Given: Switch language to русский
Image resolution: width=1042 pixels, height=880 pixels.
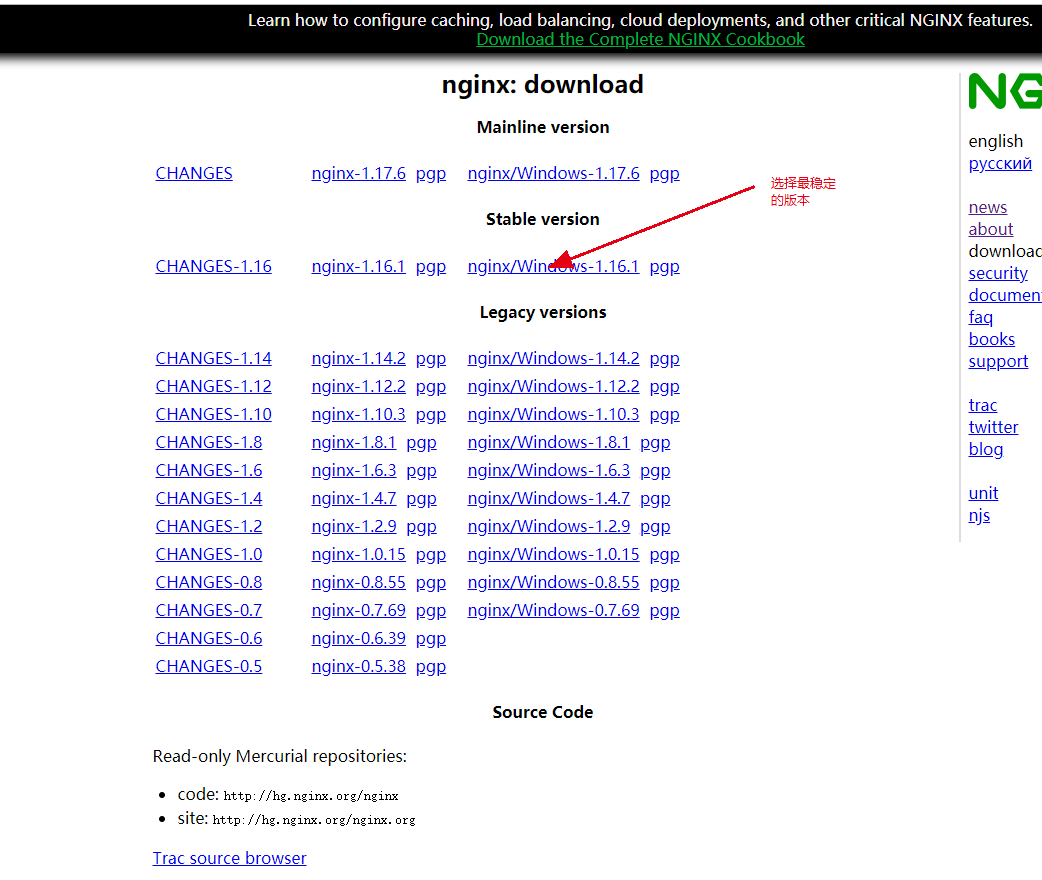Looking at the screenshot, I should tap(999, 164).
